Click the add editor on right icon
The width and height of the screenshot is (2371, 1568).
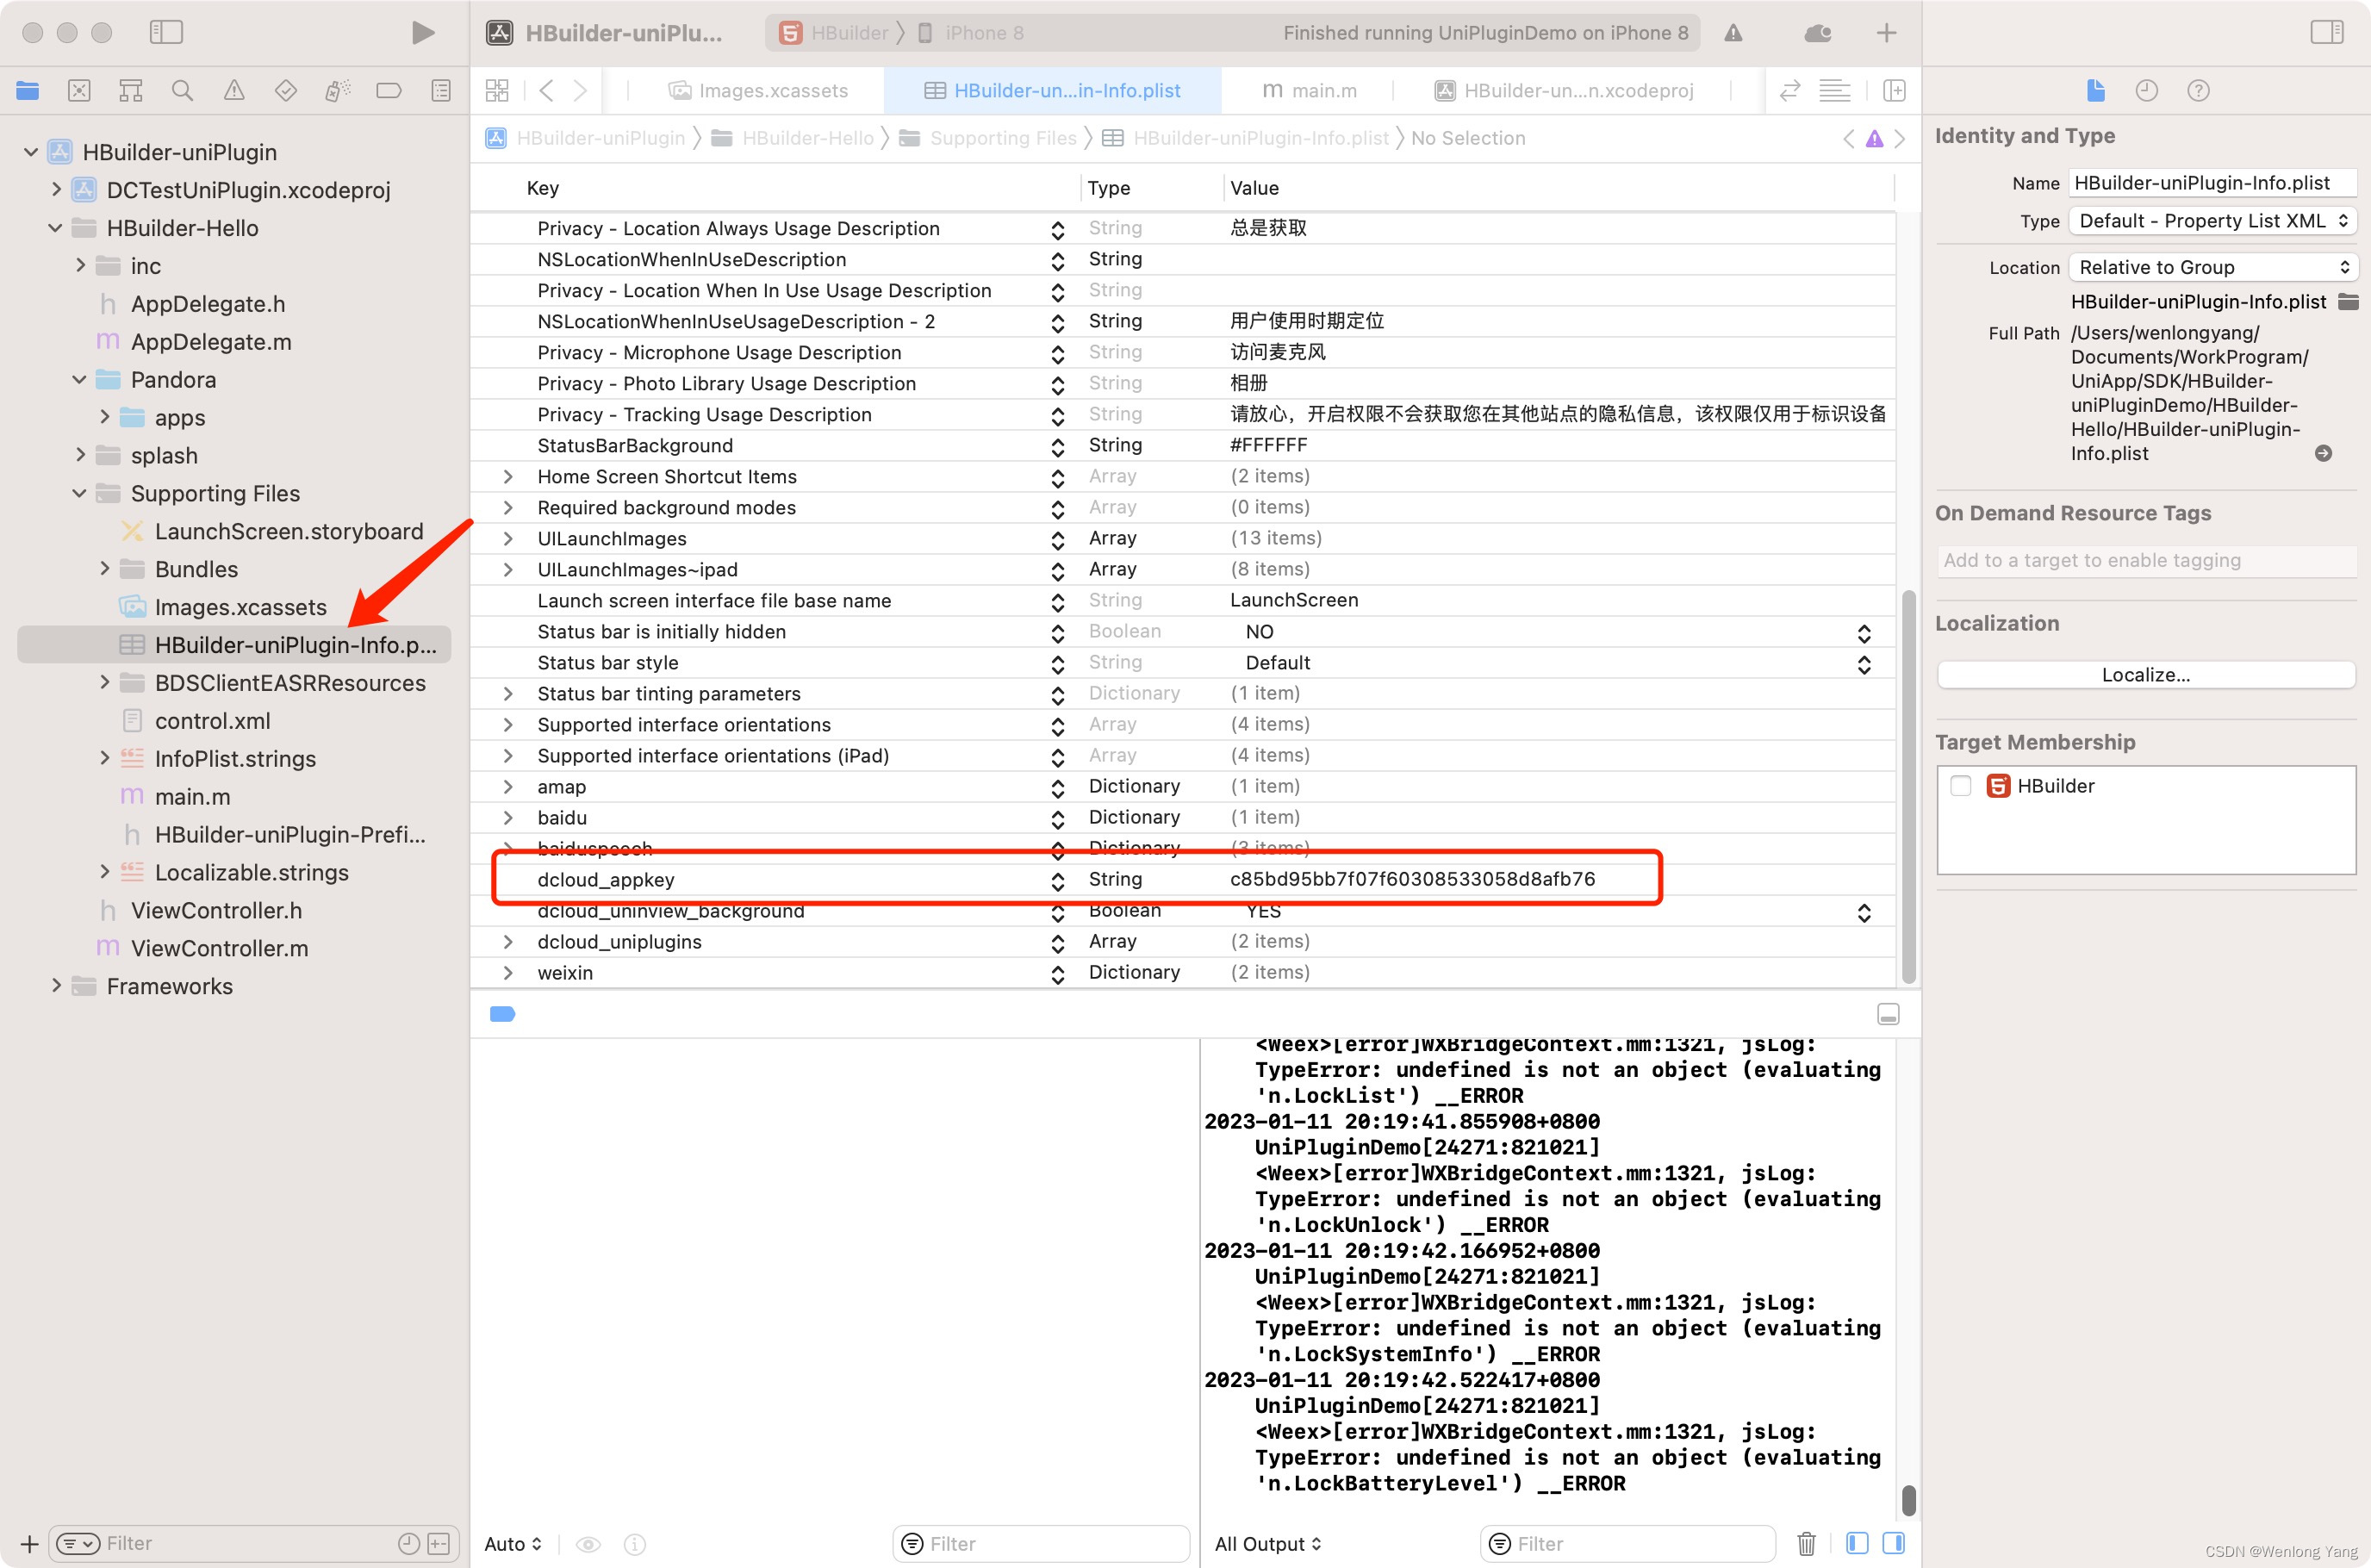tap(1894, 91)
